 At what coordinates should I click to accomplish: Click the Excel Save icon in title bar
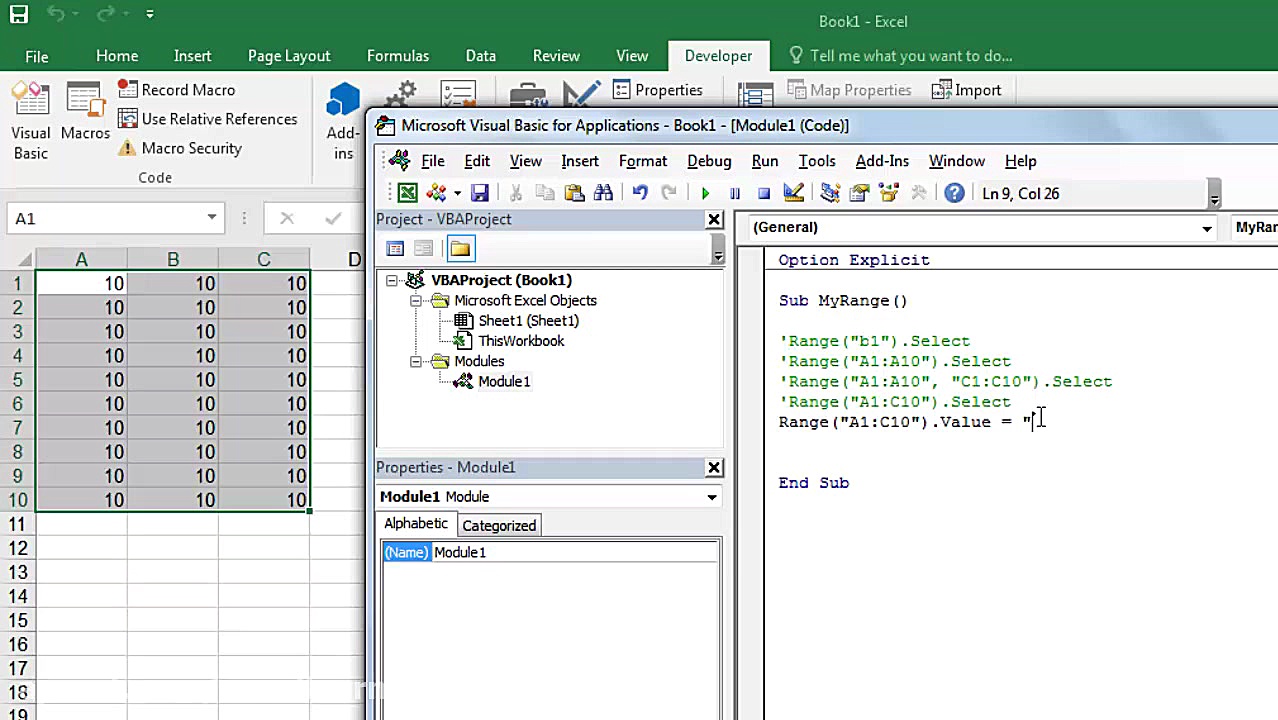click(18, 15)
